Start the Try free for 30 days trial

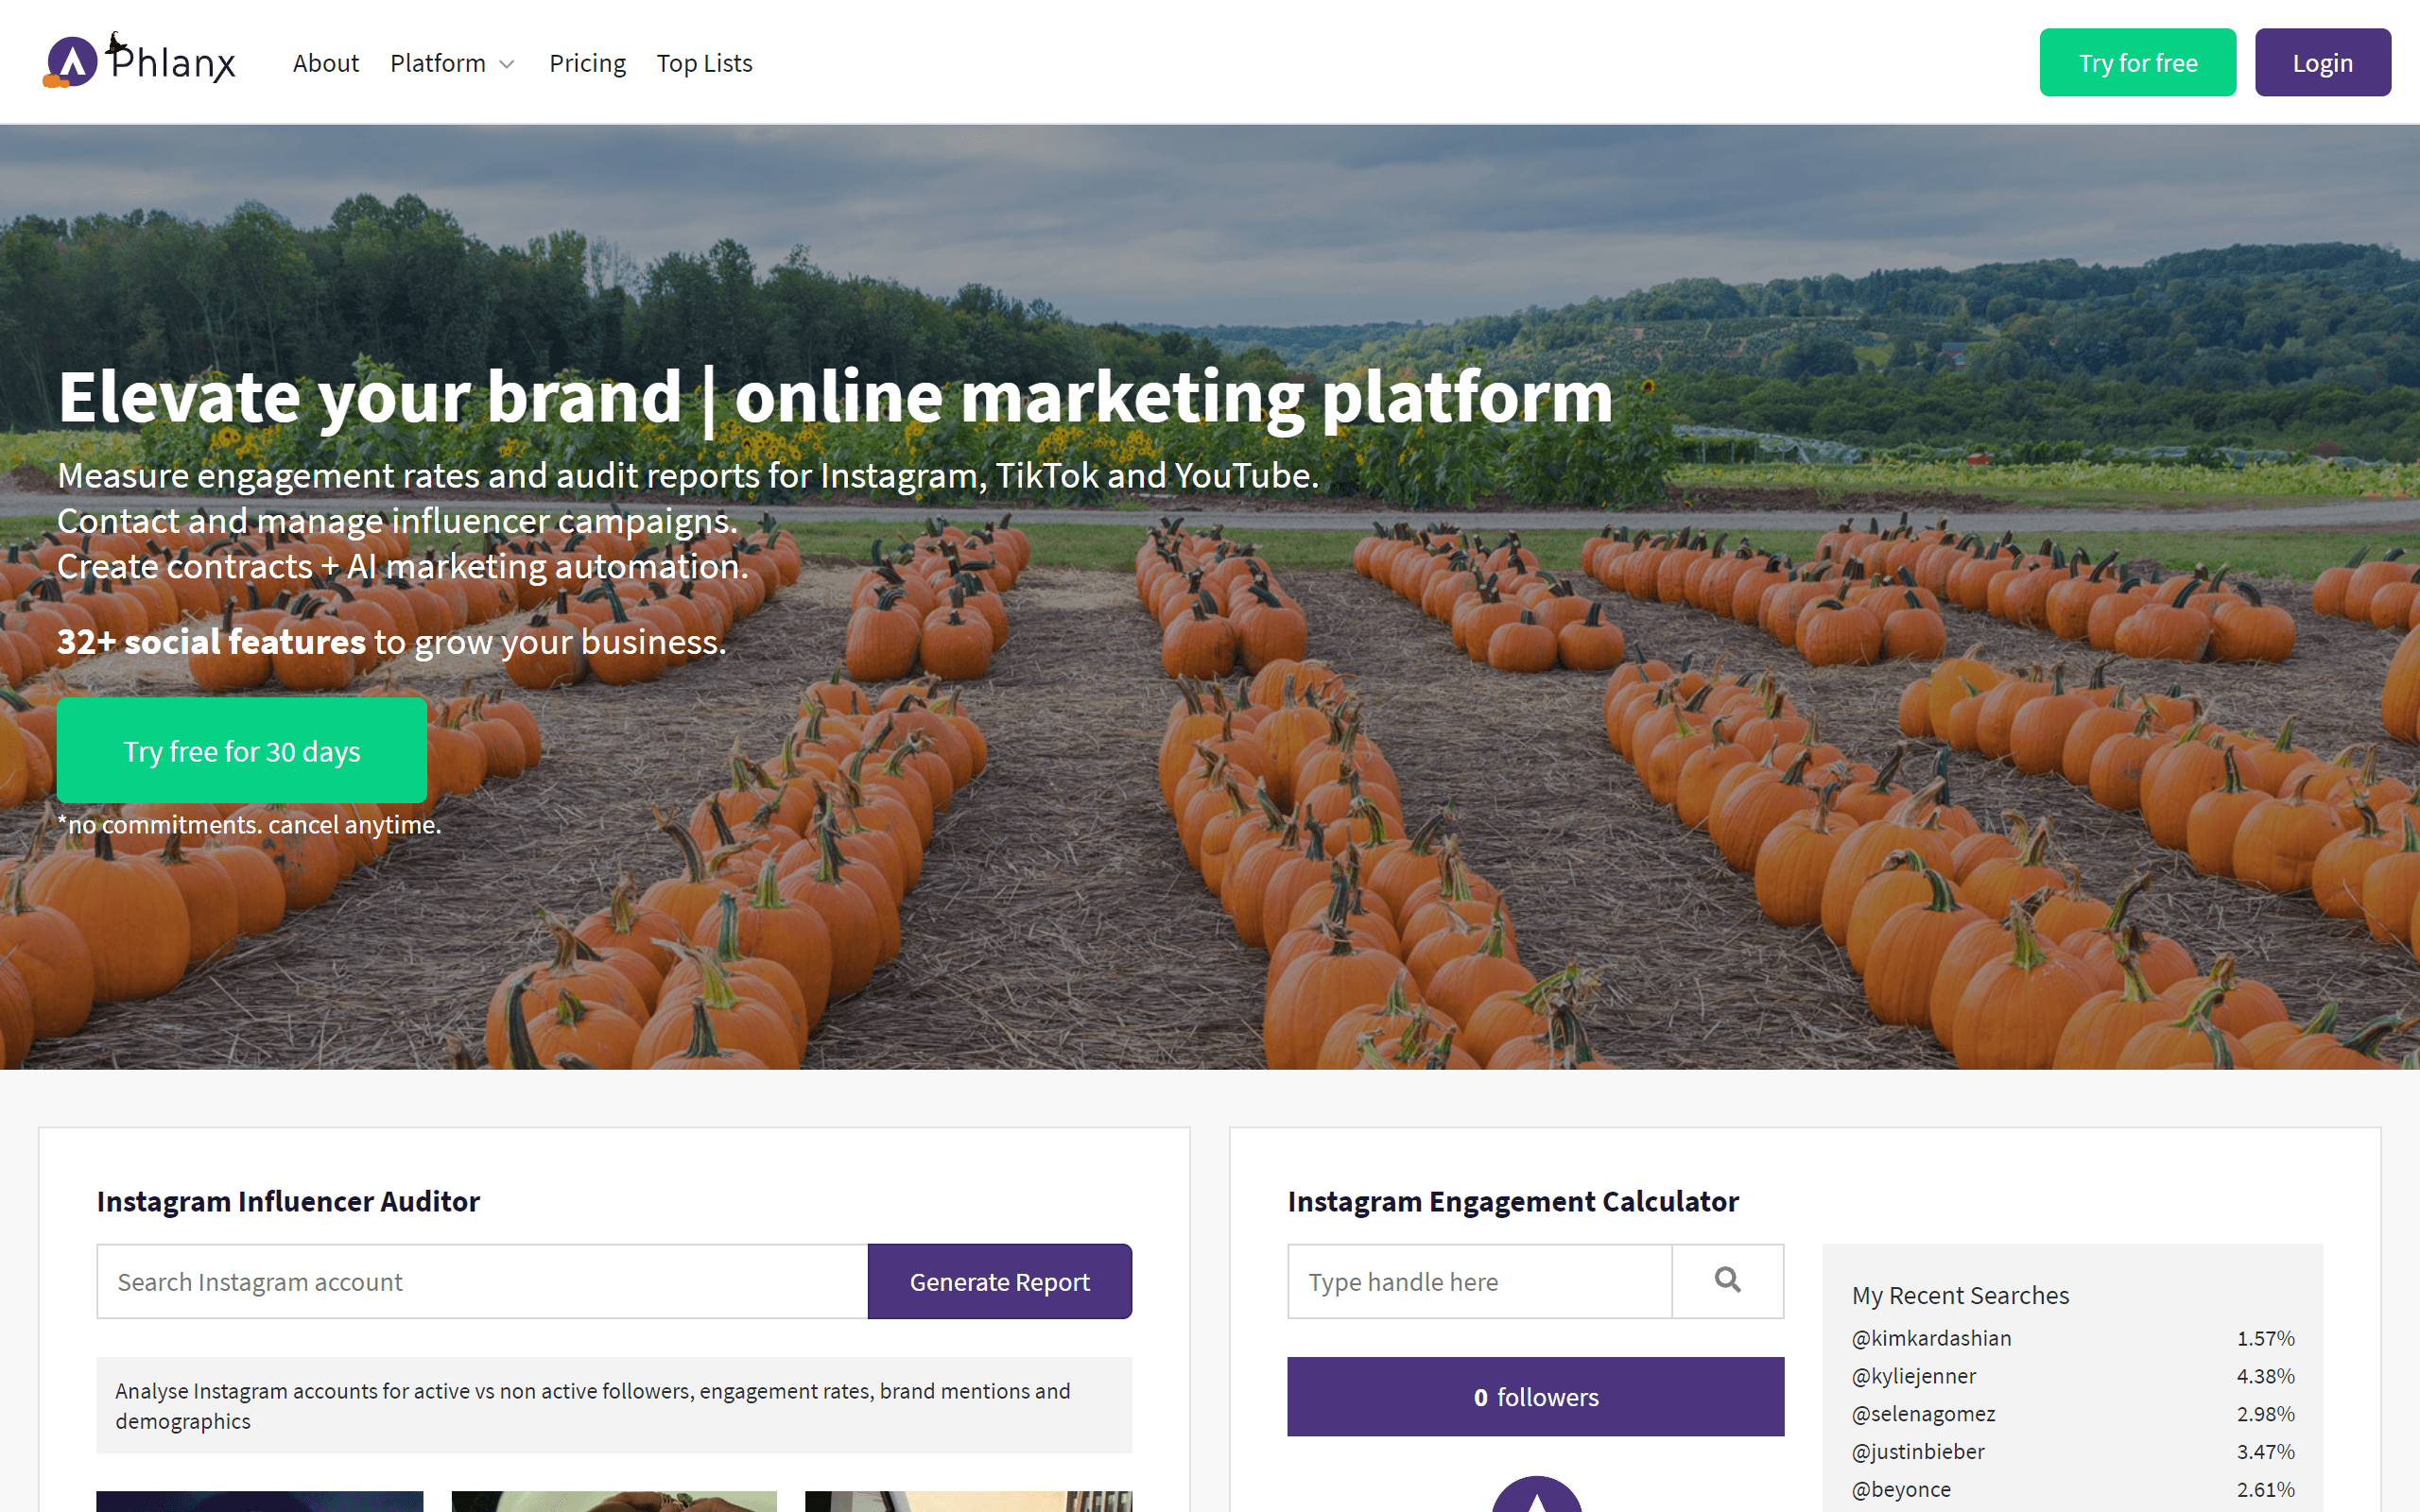coord(241,750)
